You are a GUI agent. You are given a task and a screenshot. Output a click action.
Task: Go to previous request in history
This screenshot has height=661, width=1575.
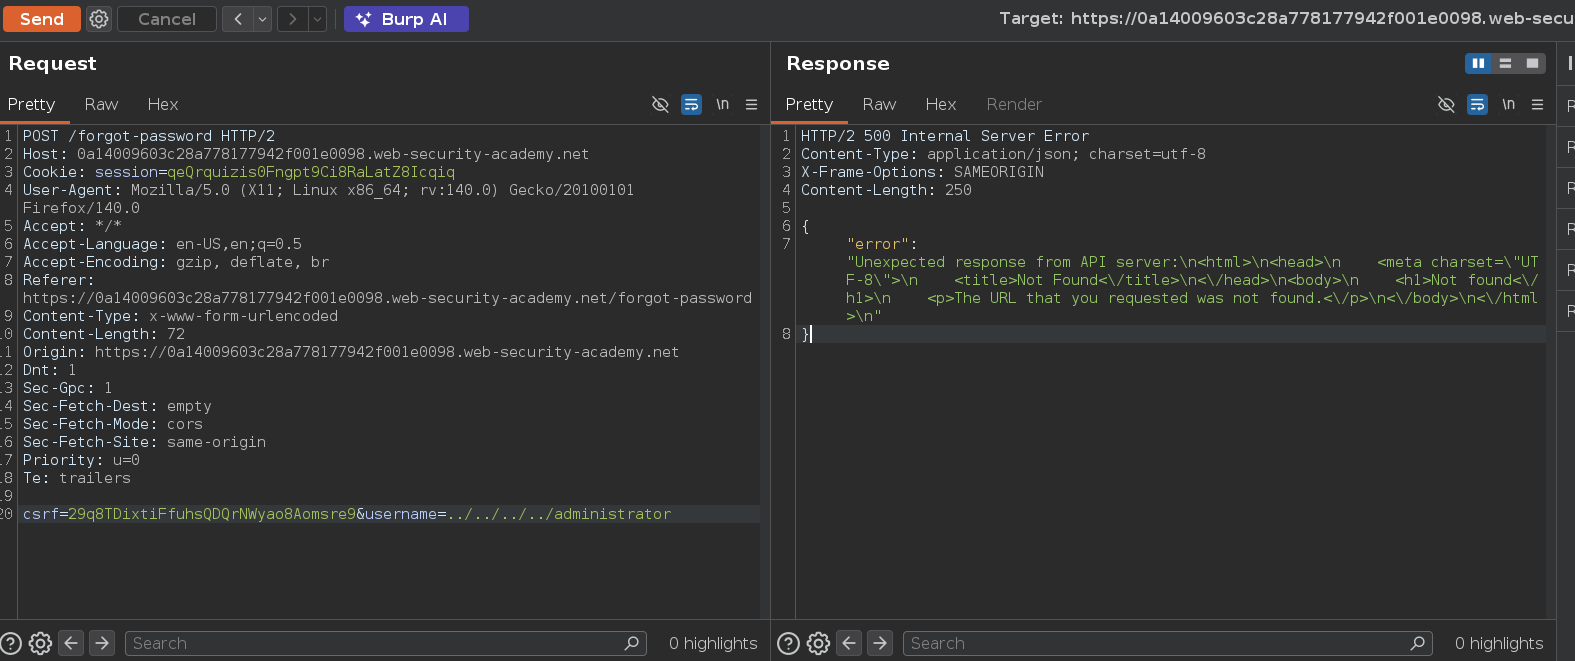(x=238, y=19)
